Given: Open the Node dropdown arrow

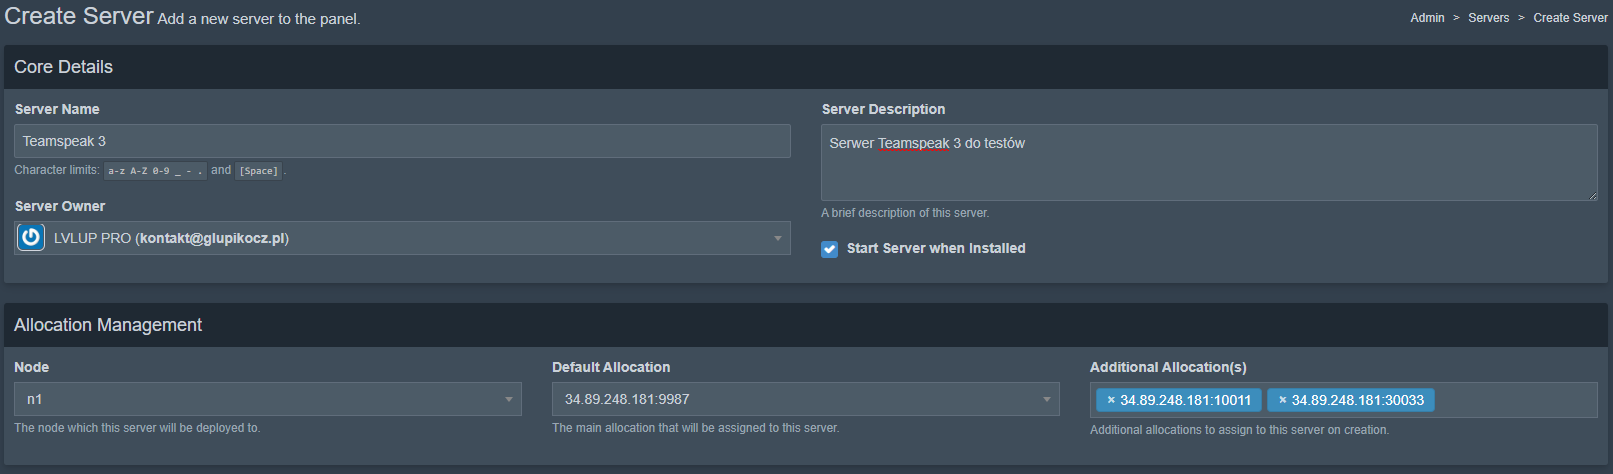Looking at the screenshot, I should tap(509, 399).
